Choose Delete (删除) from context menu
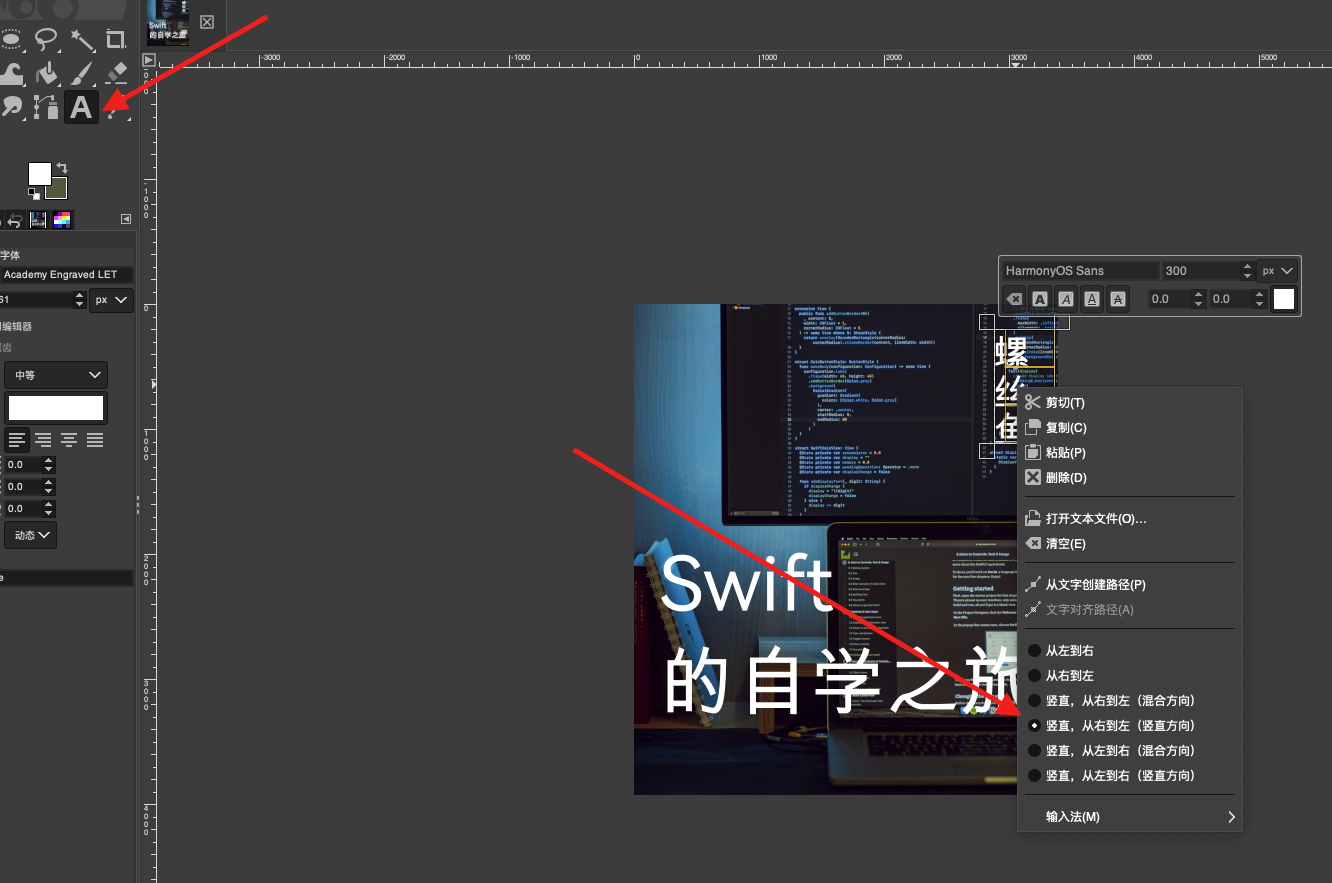The image size is (1332, 883). tap(1130, 477)
